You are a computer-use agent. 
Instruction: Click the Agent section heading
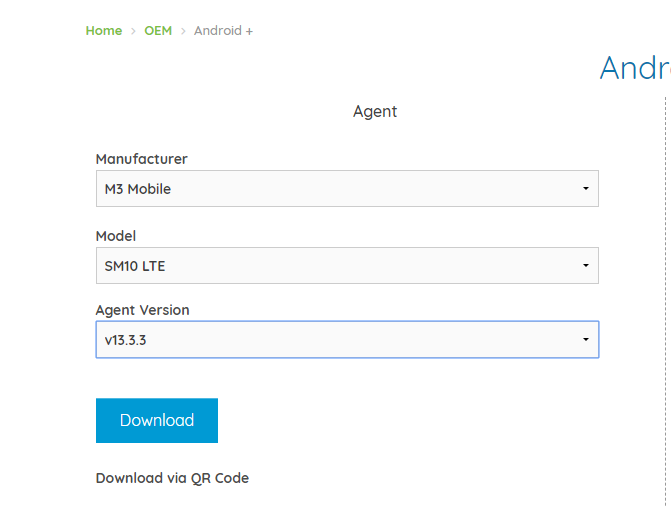pyautogui.click(x=375, y=112)
